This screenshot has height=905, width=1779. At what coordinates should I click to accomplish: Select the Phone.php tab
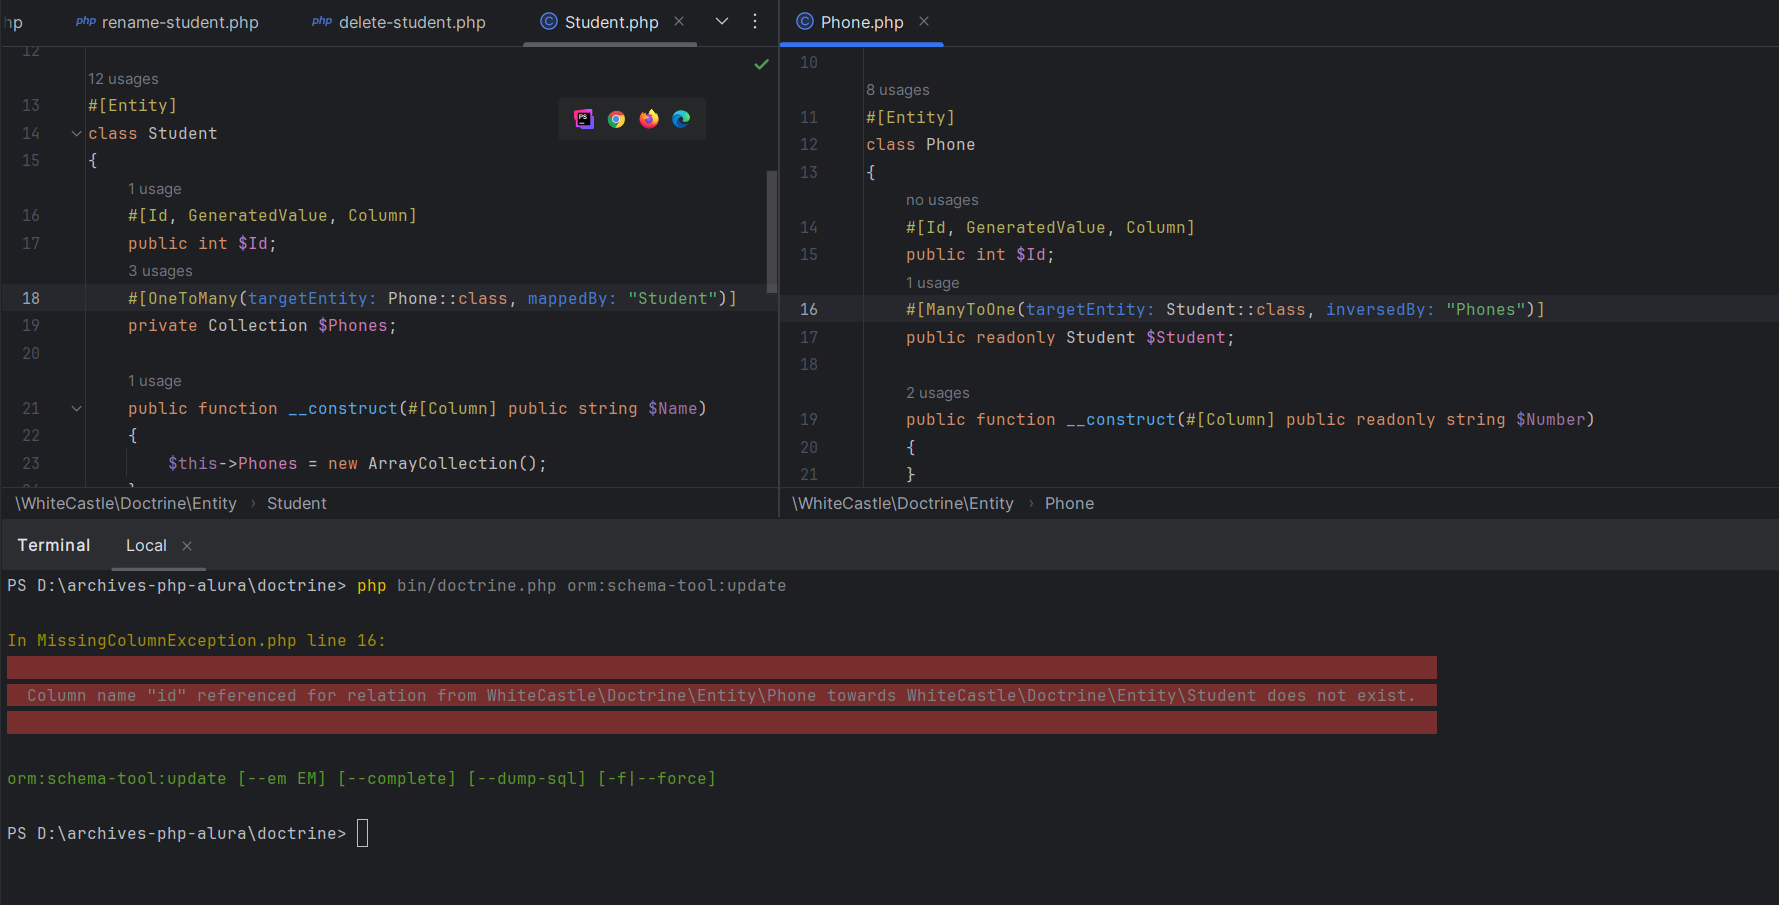861,22
